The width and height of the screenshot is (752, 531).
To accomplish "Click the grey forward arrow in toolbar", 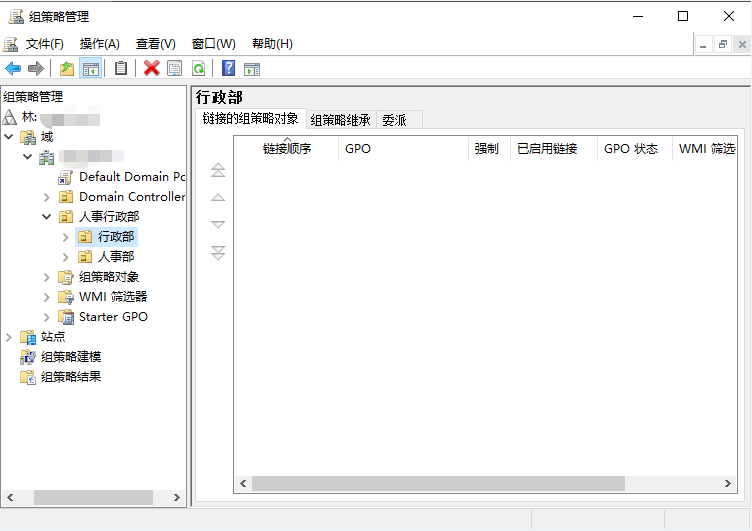I will (36, 69).
